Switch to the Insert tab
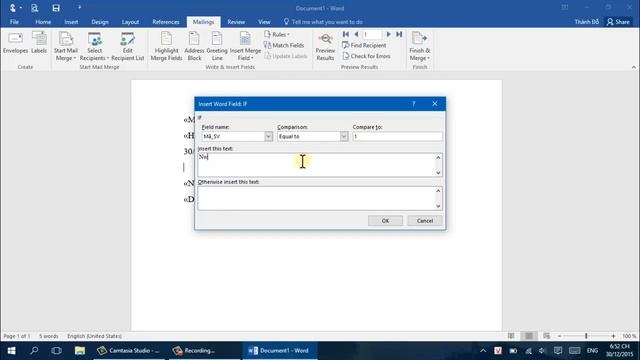Image resolution: width=640 pixels, height=360 pixels. tap(71, 22)
